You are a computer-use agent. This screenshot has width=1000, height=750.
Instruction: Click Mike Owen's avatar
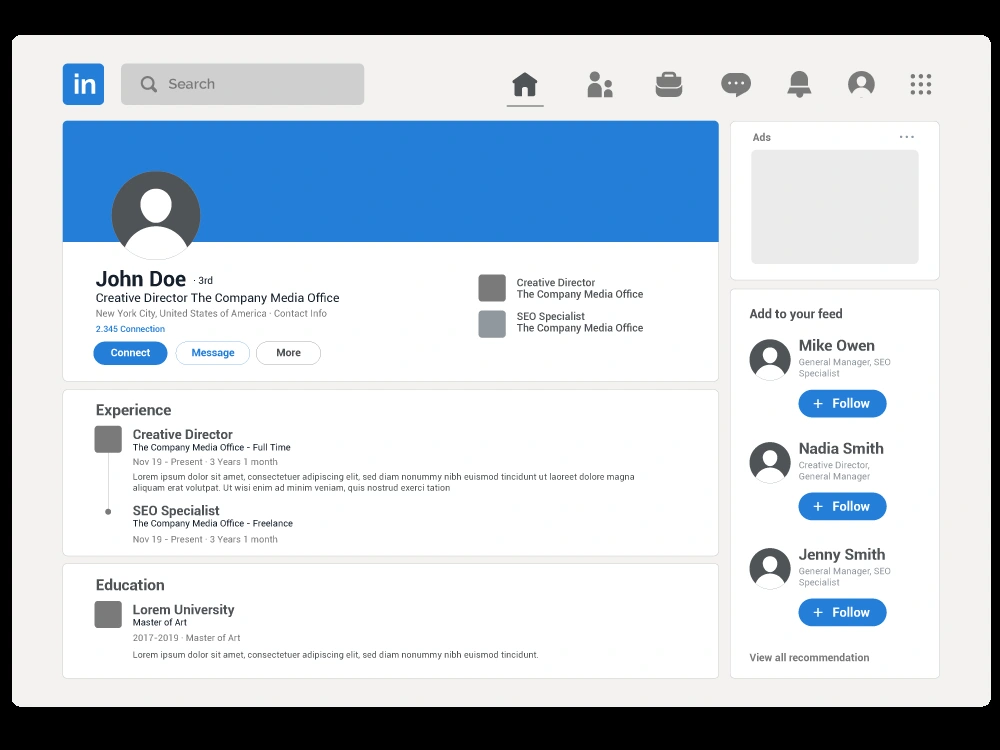point(770,360)
